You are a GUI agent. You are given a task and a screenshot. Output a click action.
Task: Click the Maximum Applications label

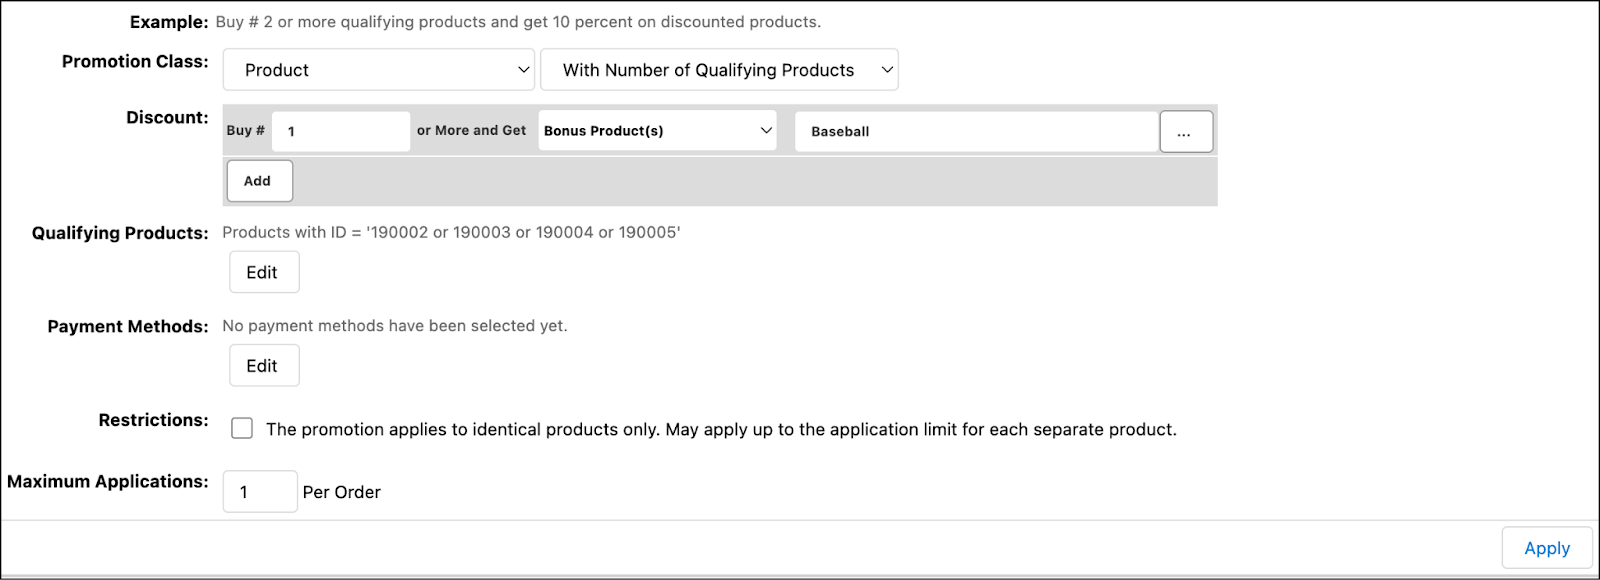pyautogui.click(x=108, y=482)
